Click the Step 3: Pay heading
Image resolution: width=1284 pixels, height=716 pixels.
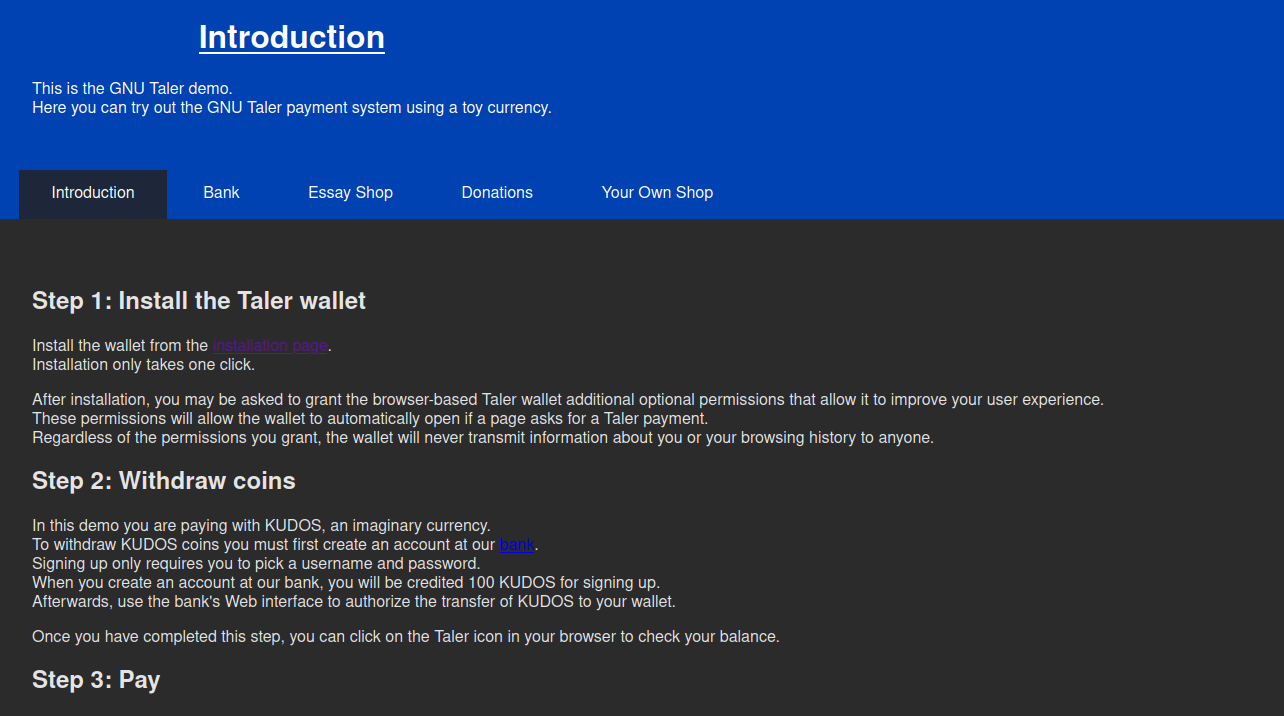point(96,680)
